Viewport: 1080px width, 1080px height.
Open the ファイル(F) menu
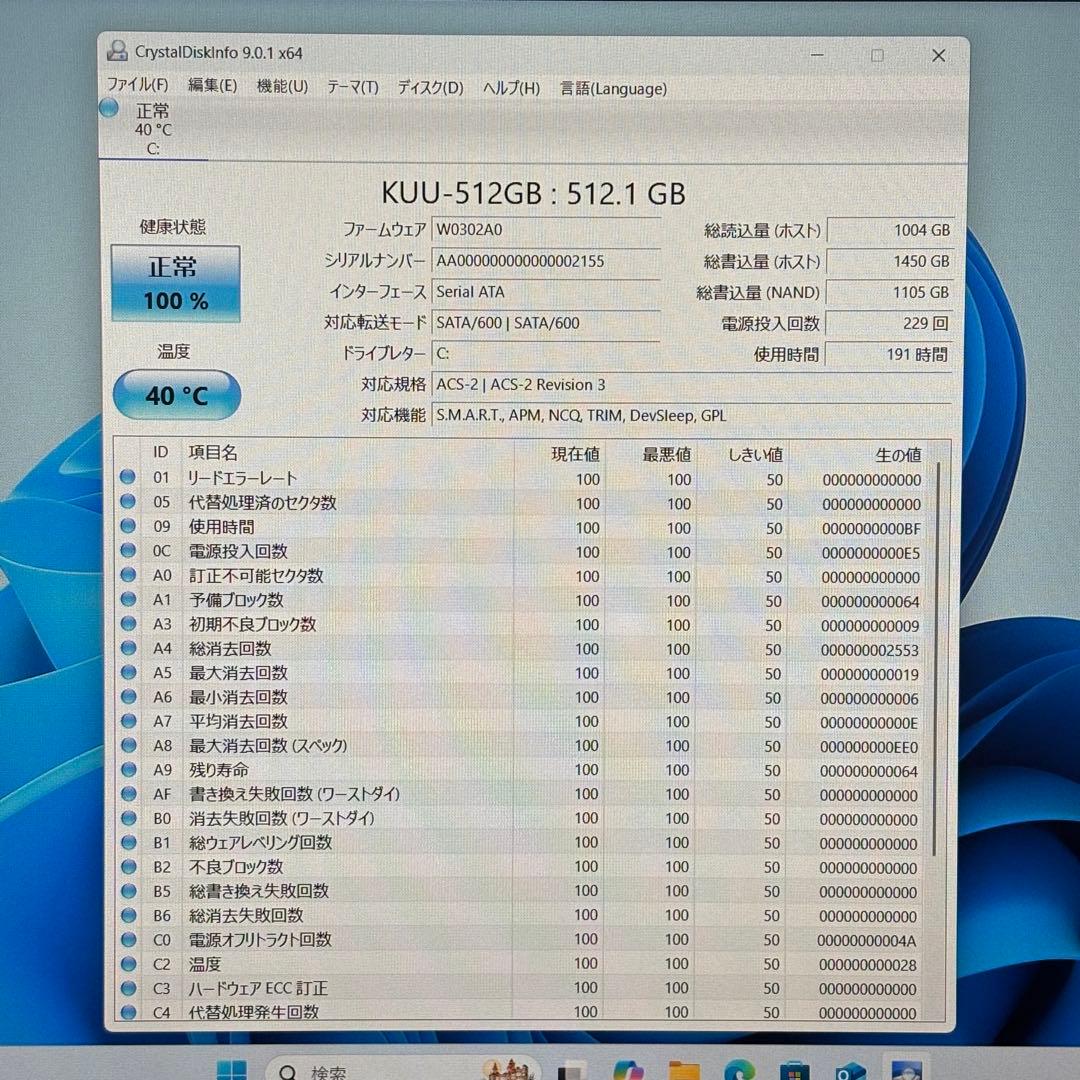pyautogui.click(x=138, y=88)
